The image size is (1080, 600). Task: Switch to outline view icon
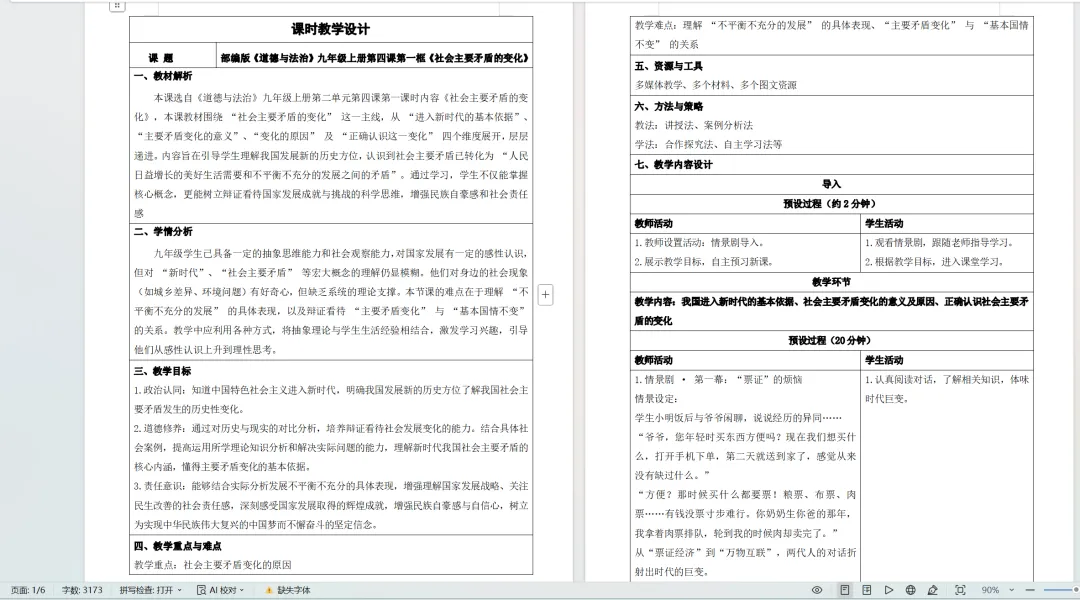pyautogui.click(x=866, y=590)
